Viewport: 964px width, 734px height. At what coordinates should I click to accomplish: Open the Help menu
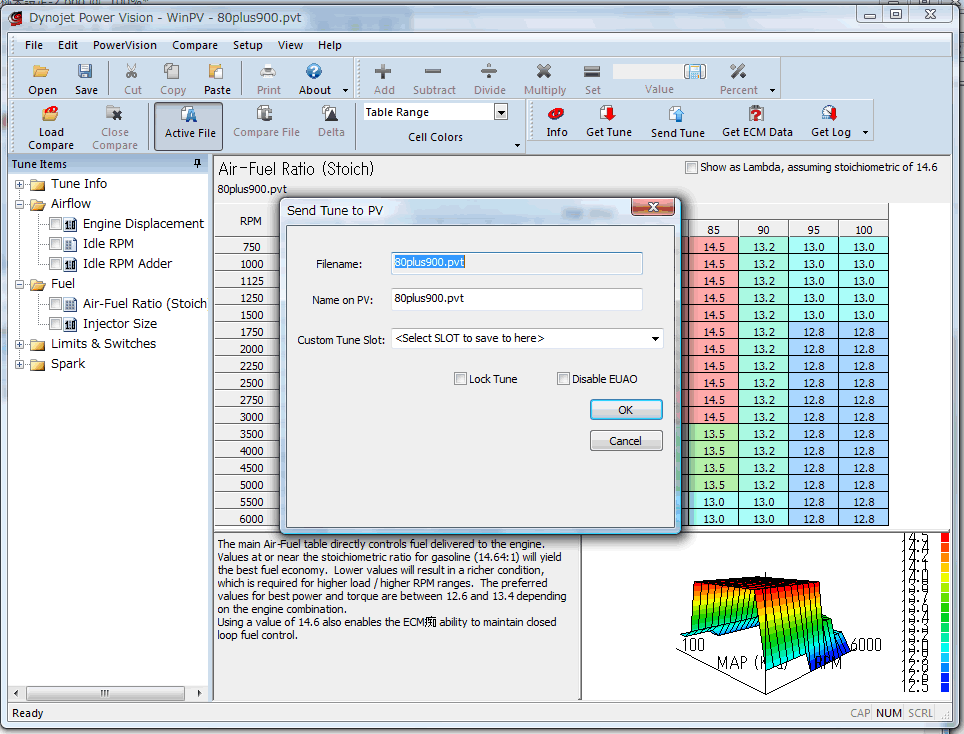(x=330, y=45)
